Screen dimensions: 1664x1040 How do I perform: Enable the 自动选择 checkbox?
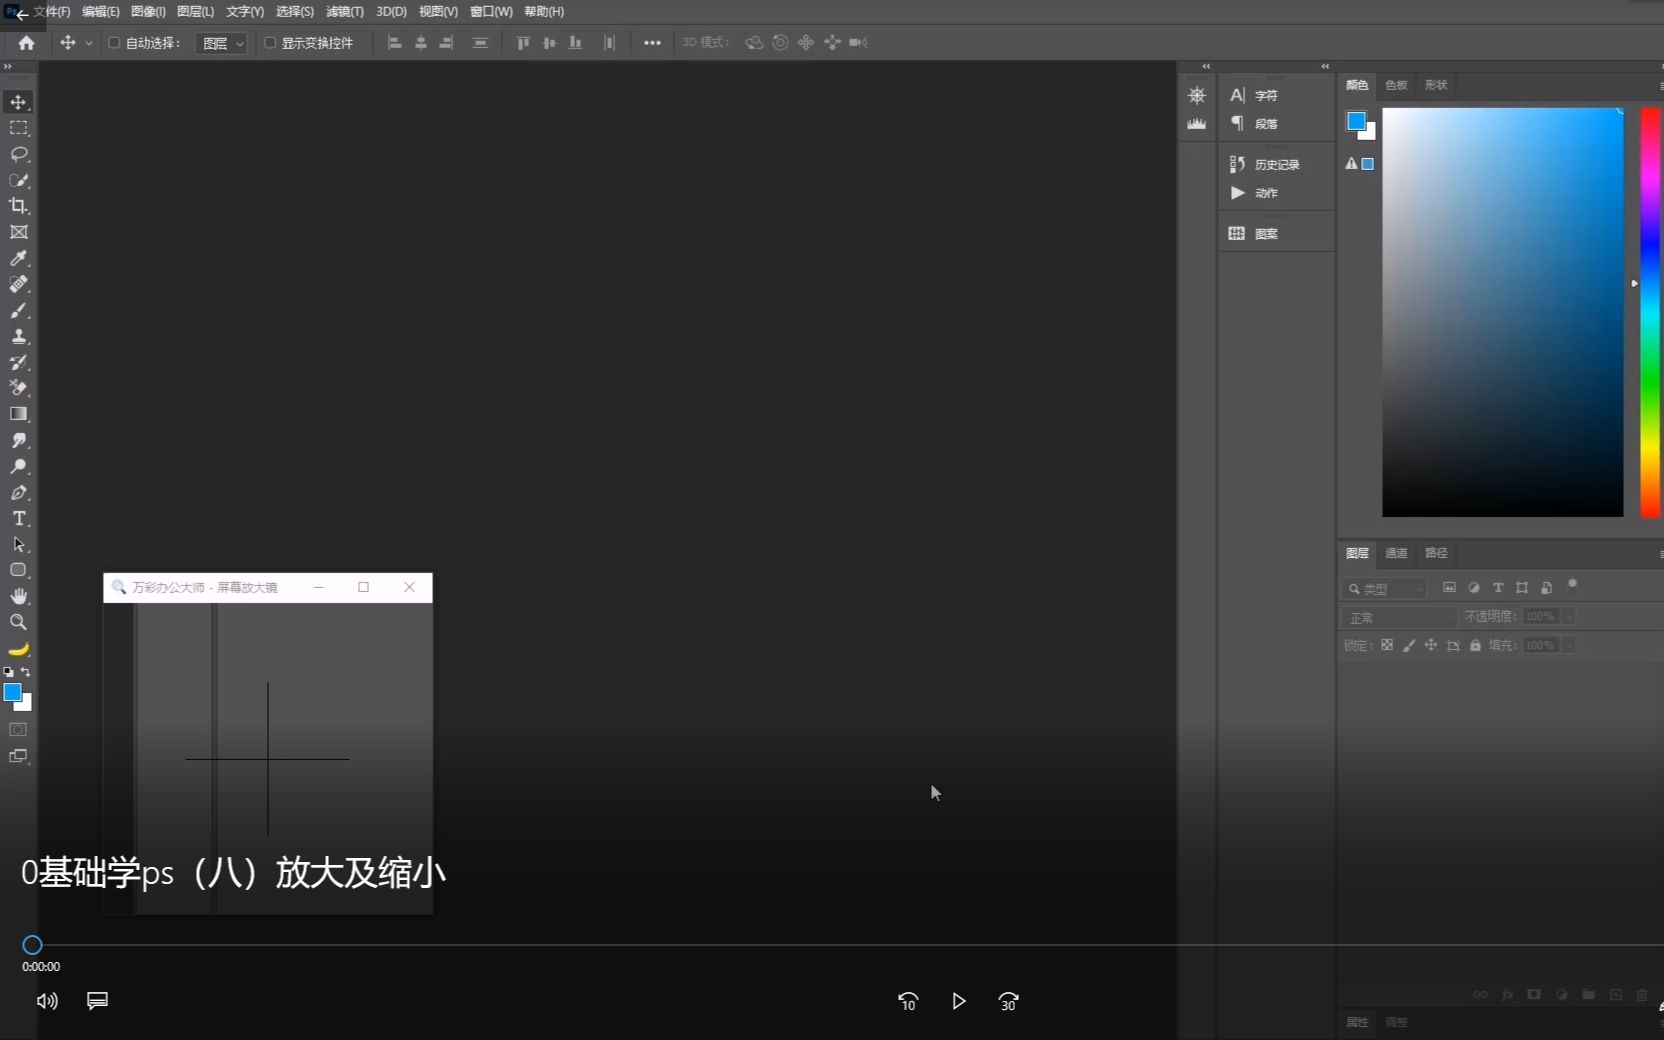[x=114, y=43]
